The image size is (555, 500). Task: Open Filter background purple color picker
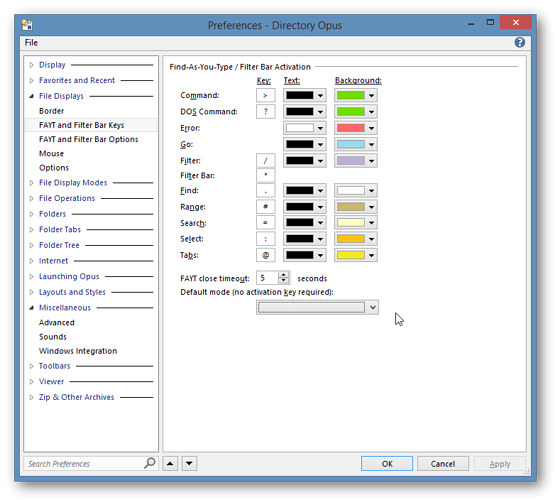point(356,161)
